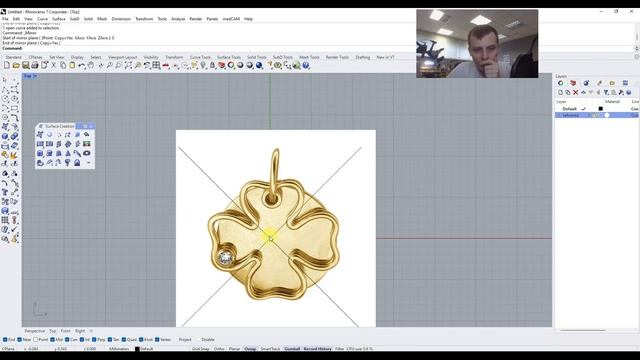
Task: Select the Default layer row
Action: [596, 109]
